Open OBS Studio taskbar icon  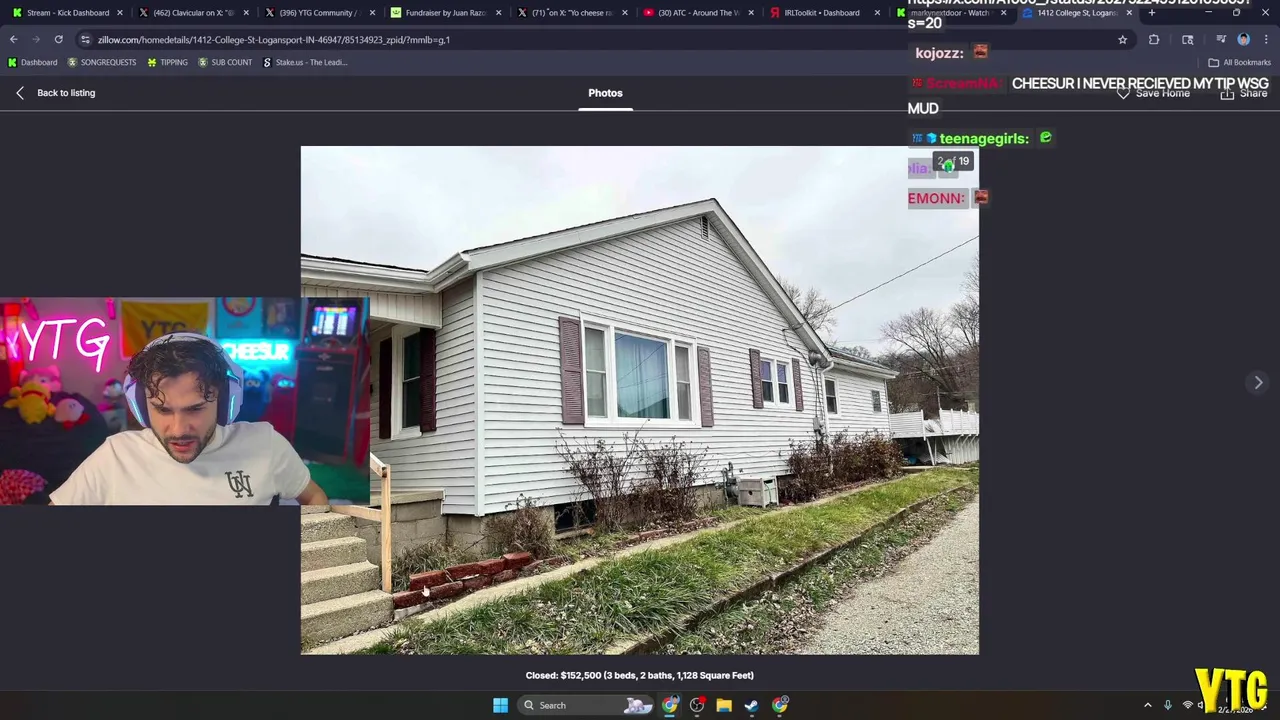coord(697,706)
